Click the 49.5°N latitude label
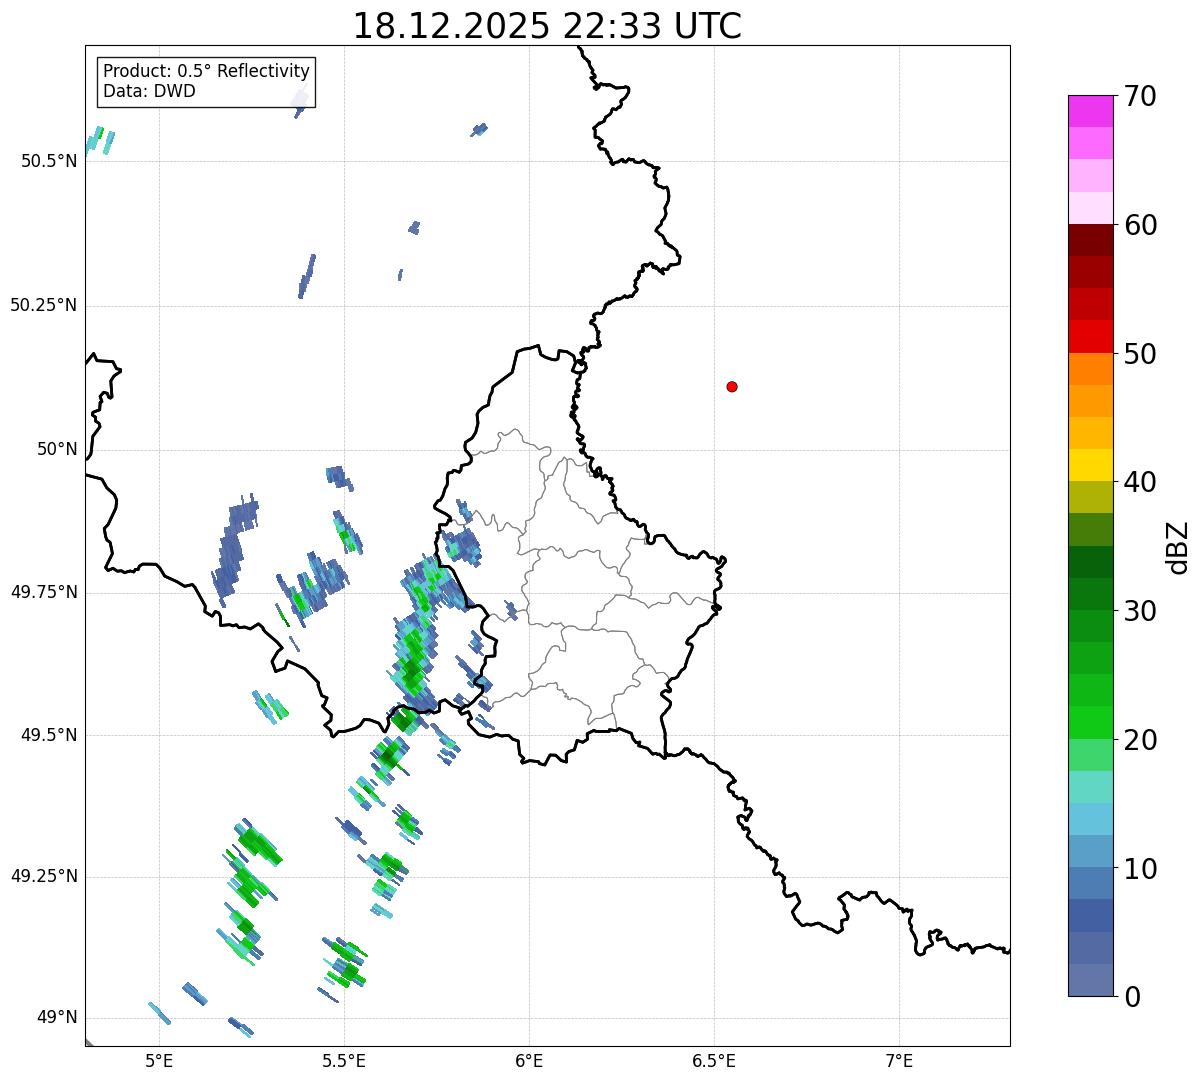 (x=49, y=735)
